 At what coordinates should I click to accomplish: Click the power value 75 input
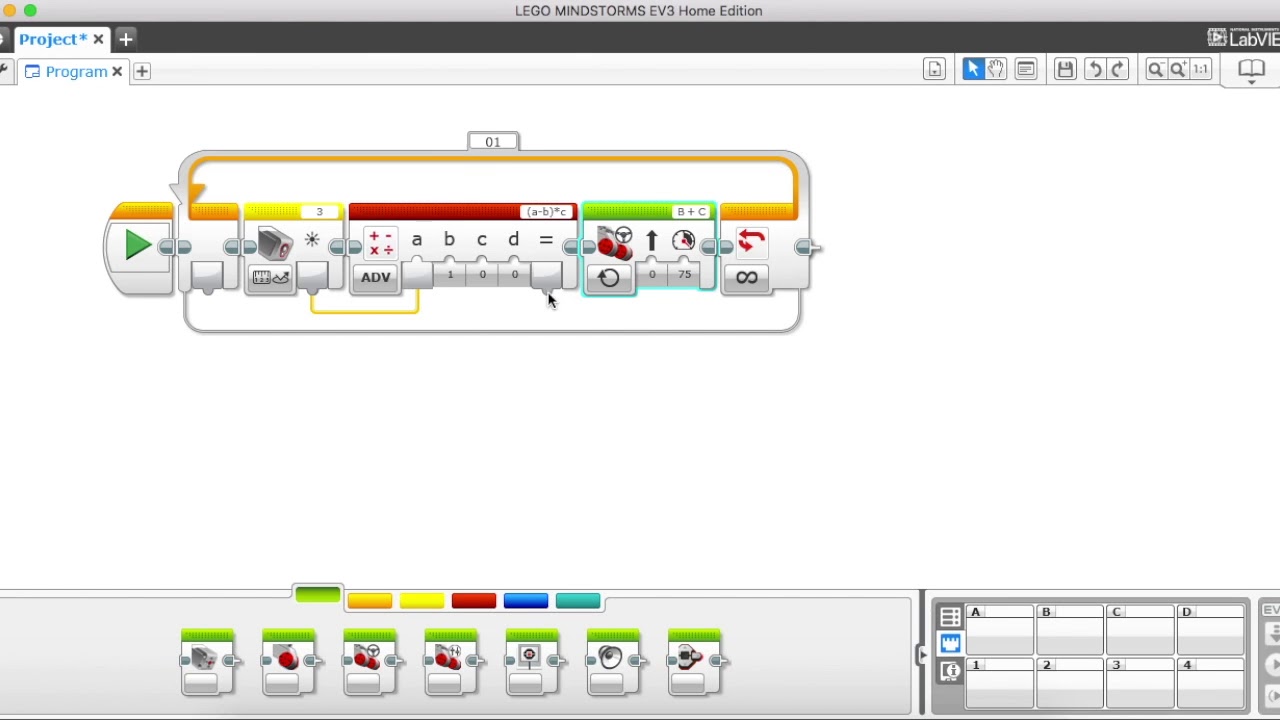685,274
